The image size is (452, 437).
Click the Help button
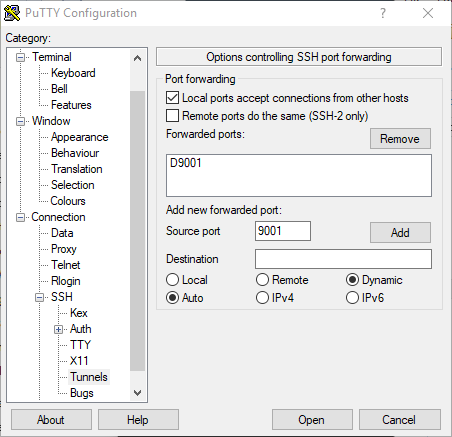tap(138, 420)
